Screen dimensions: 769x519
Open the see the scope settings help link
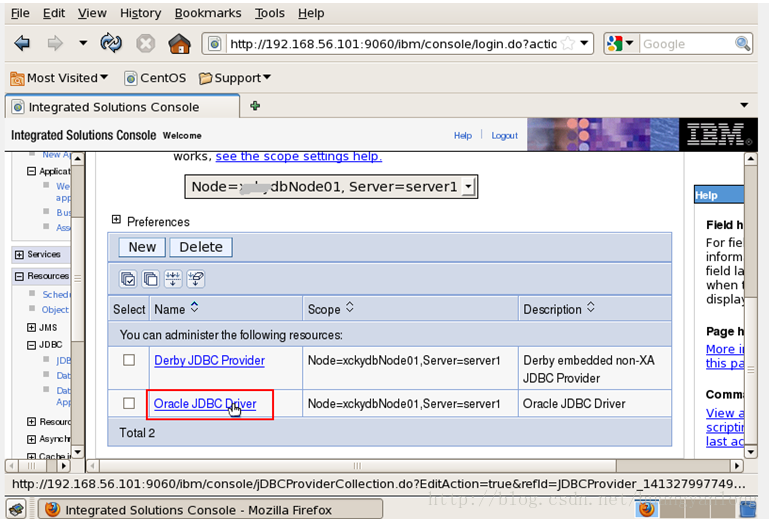click(x=298, y=156)
